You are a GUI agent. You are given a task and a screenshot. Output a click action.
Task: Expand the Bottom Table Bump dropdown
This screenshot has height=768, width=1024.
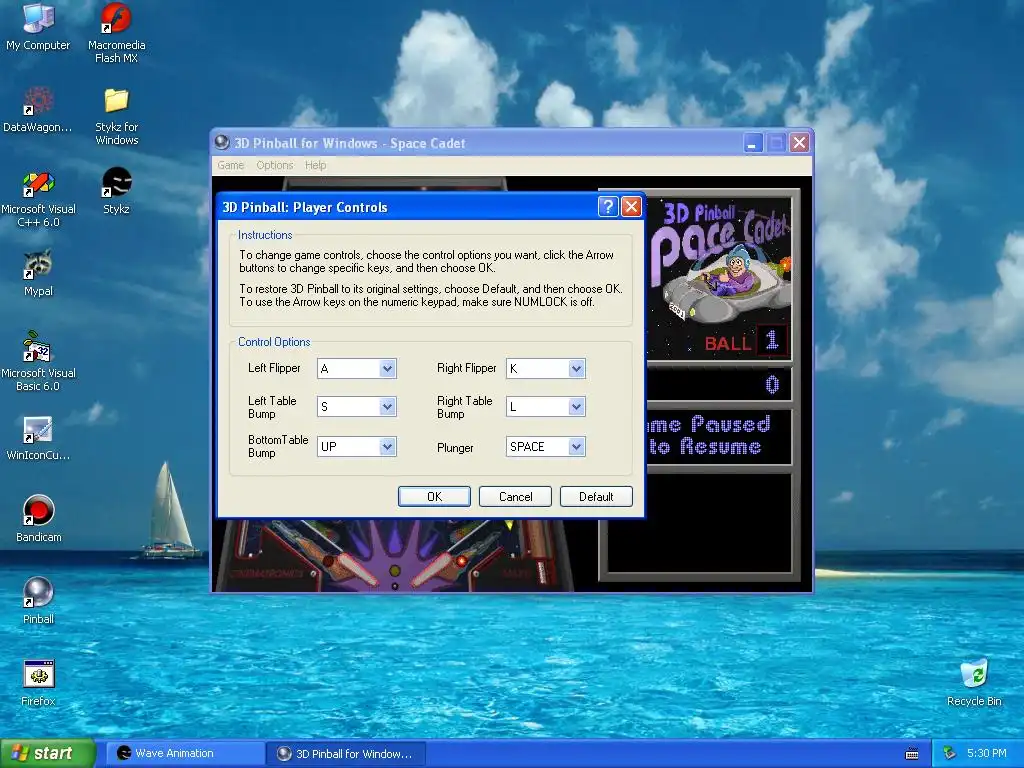click(x=387, y=447)
